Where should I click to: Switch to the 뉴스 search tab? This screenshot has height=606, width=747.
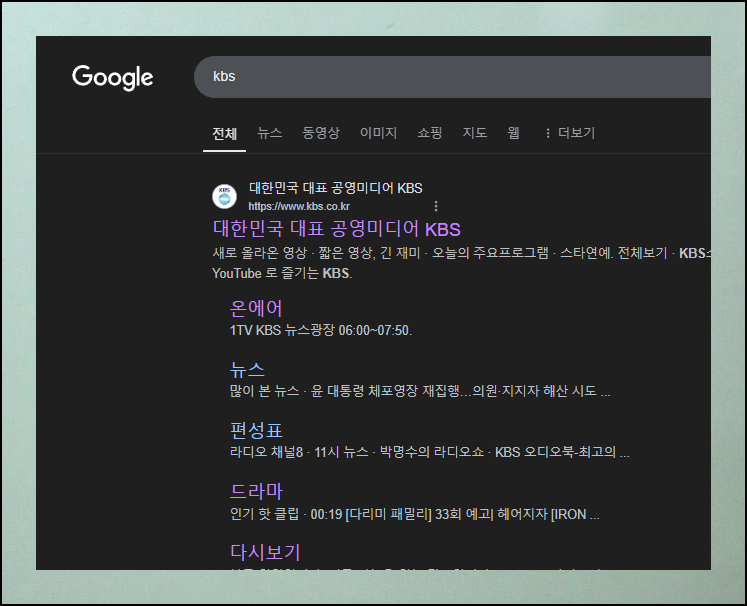tap(270, 133)
